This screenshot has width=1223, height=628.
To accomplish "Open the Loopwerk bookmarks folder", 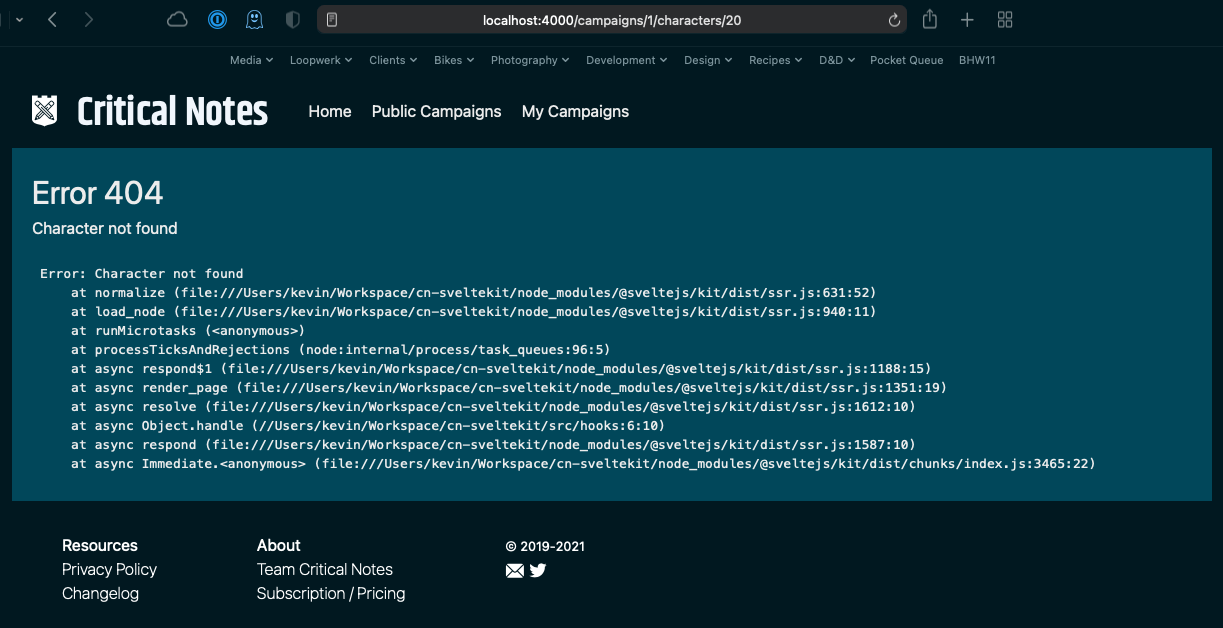I will 321,60.
